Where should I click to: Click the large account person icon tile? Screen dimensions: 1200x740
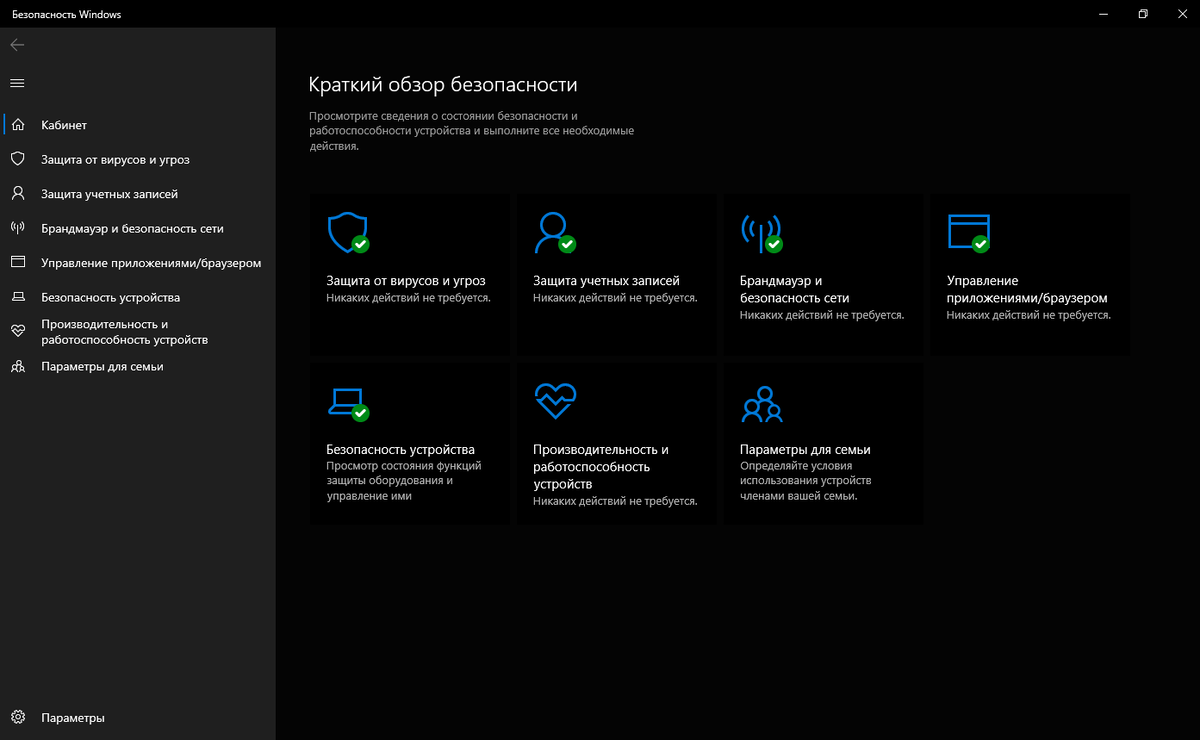(x=554, y=232)
